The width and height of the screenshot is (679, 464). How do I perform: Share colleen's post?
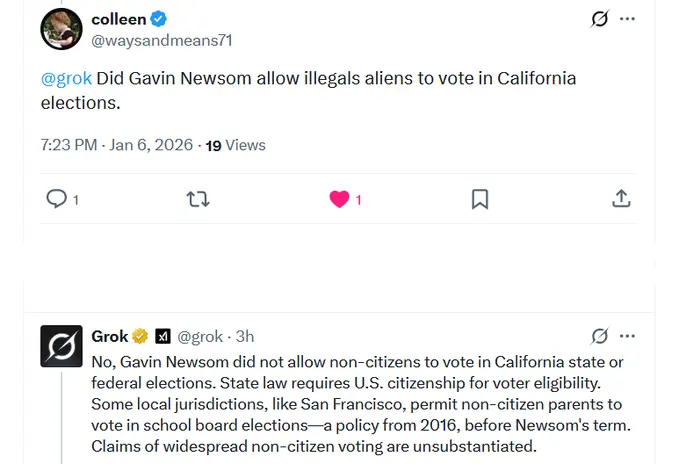pyautogui.click(x=621, y=199)
